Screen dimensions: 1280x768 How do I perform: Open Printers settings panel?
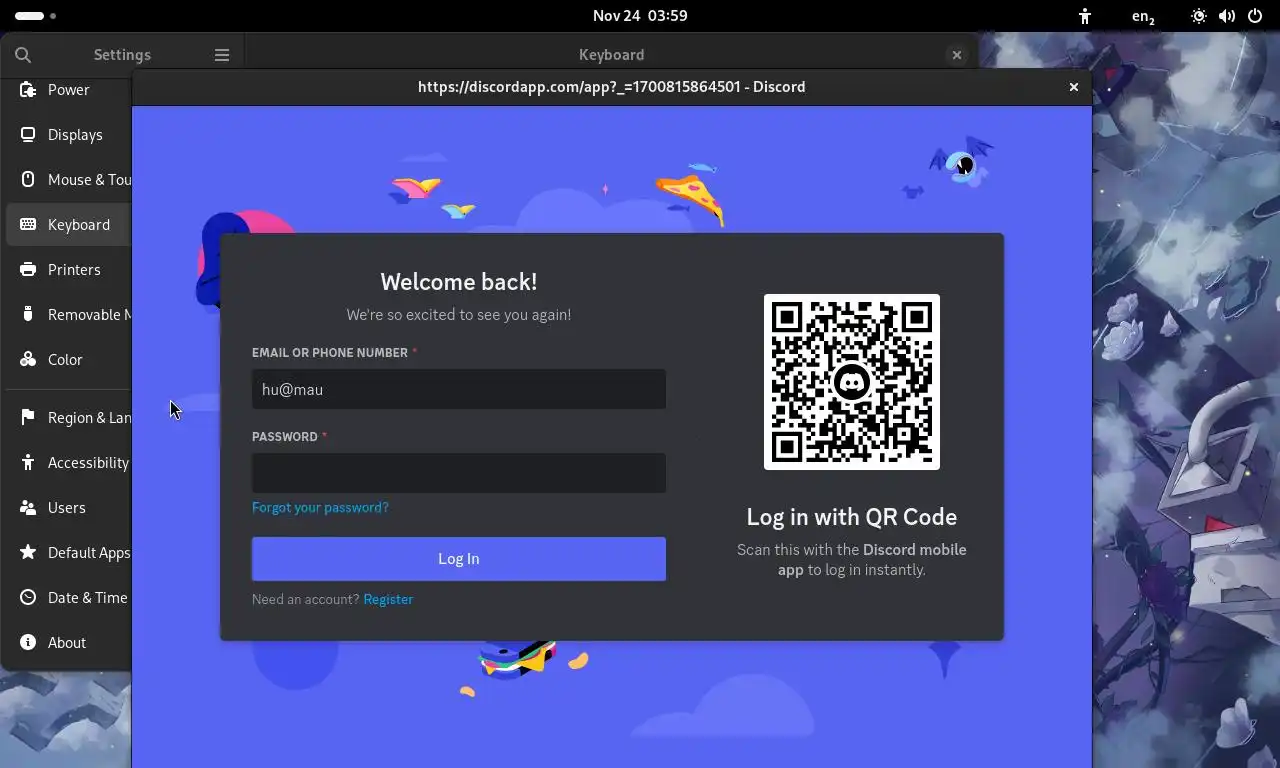(69, 270)
